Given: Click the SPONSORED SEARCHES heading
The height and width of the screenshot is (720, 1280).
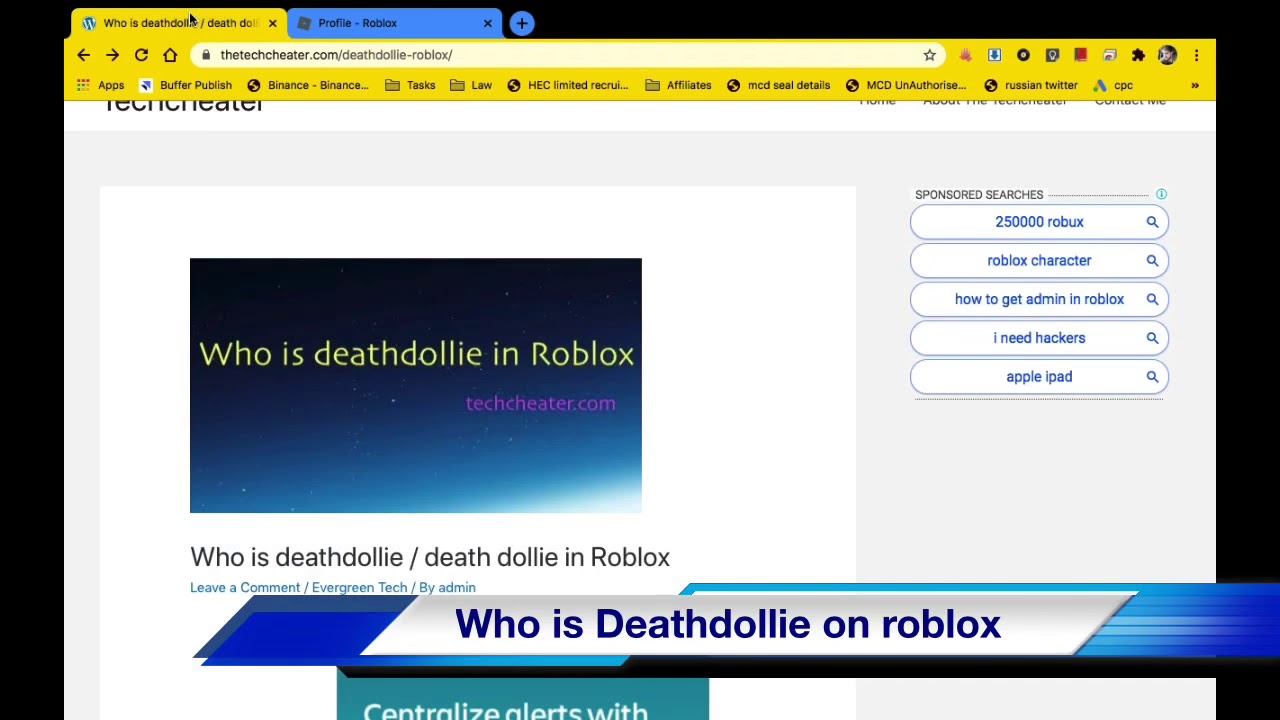Looking at the screenshot, I should pyautogui.click(x=979, y=195).
